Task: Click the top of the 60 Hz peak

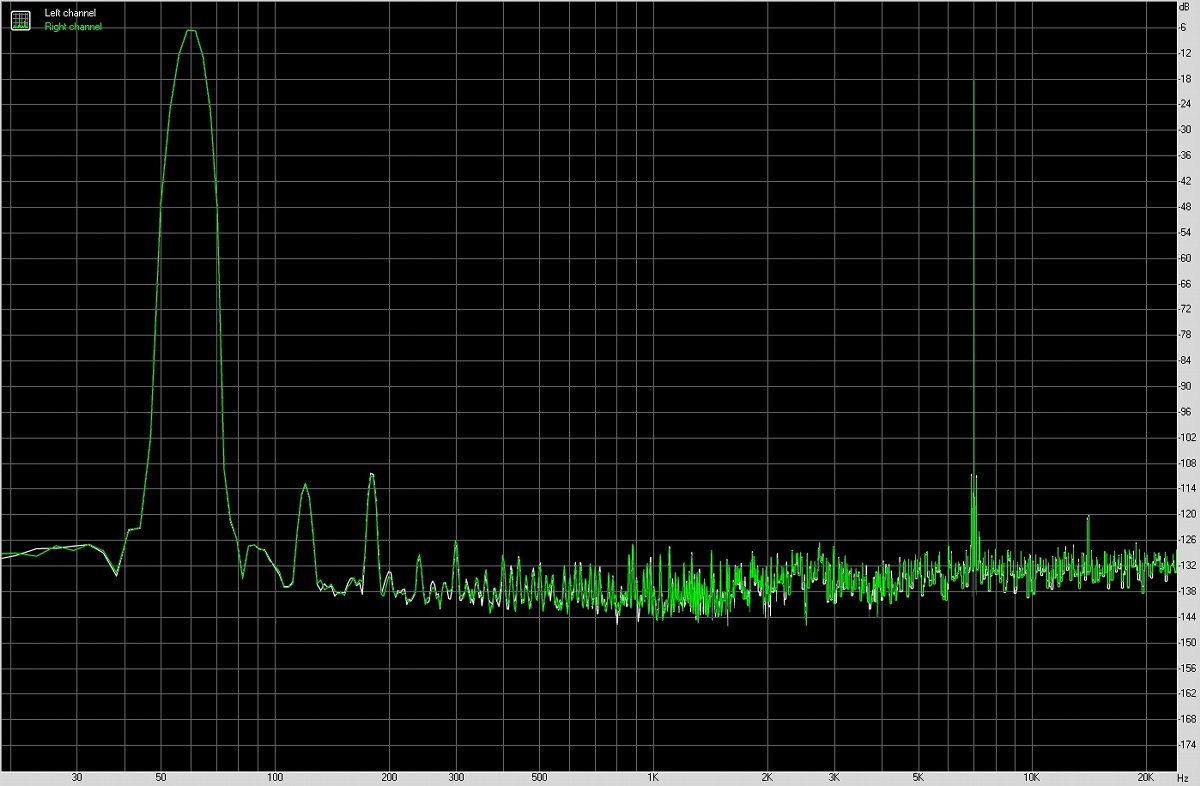Action: point(190,31)
